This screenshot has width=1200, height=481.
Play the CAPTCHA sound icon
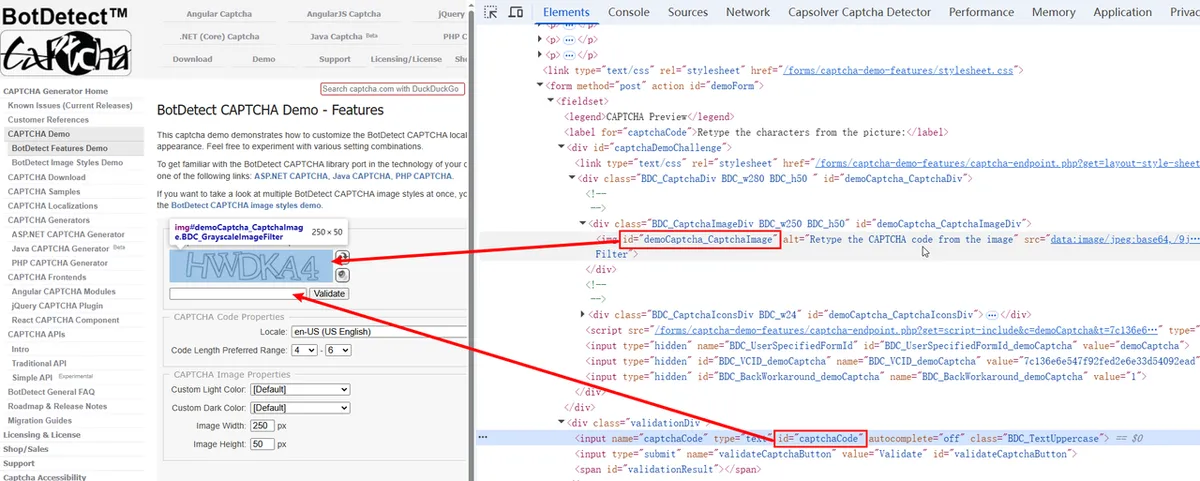click(x=342, y=273)
